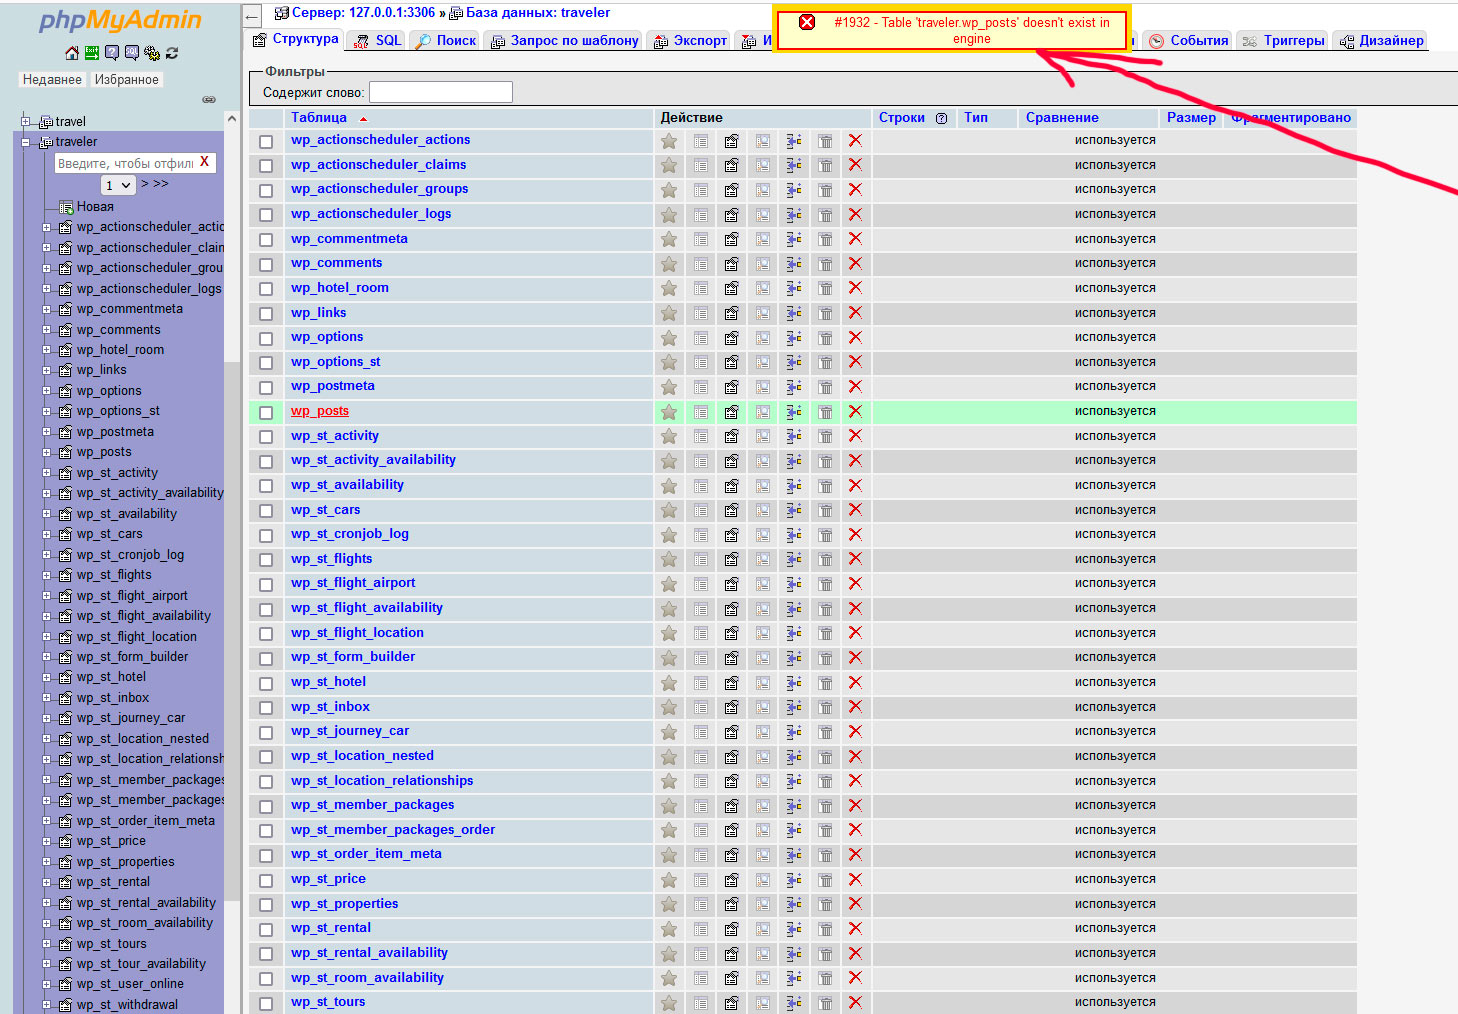
Task: Select the wp_st_flights row checkbox
Action: [266, 560]
